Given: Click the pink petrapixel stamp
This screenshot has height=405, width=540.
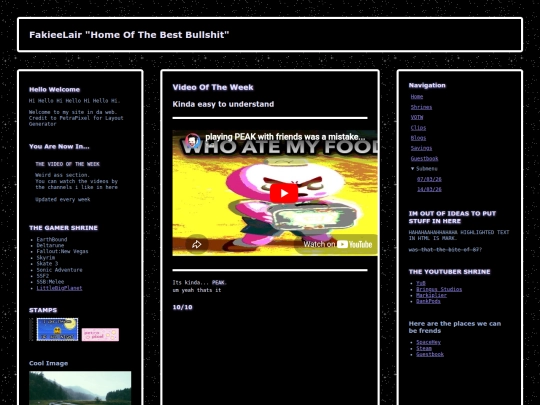Looking at the screenshot, I should [100, 334].
